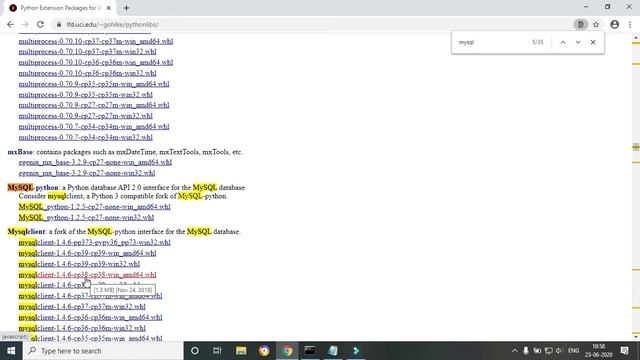Viewport: 640px width, 360px height.
Task: Go back to the previous page
Action: 10,24
